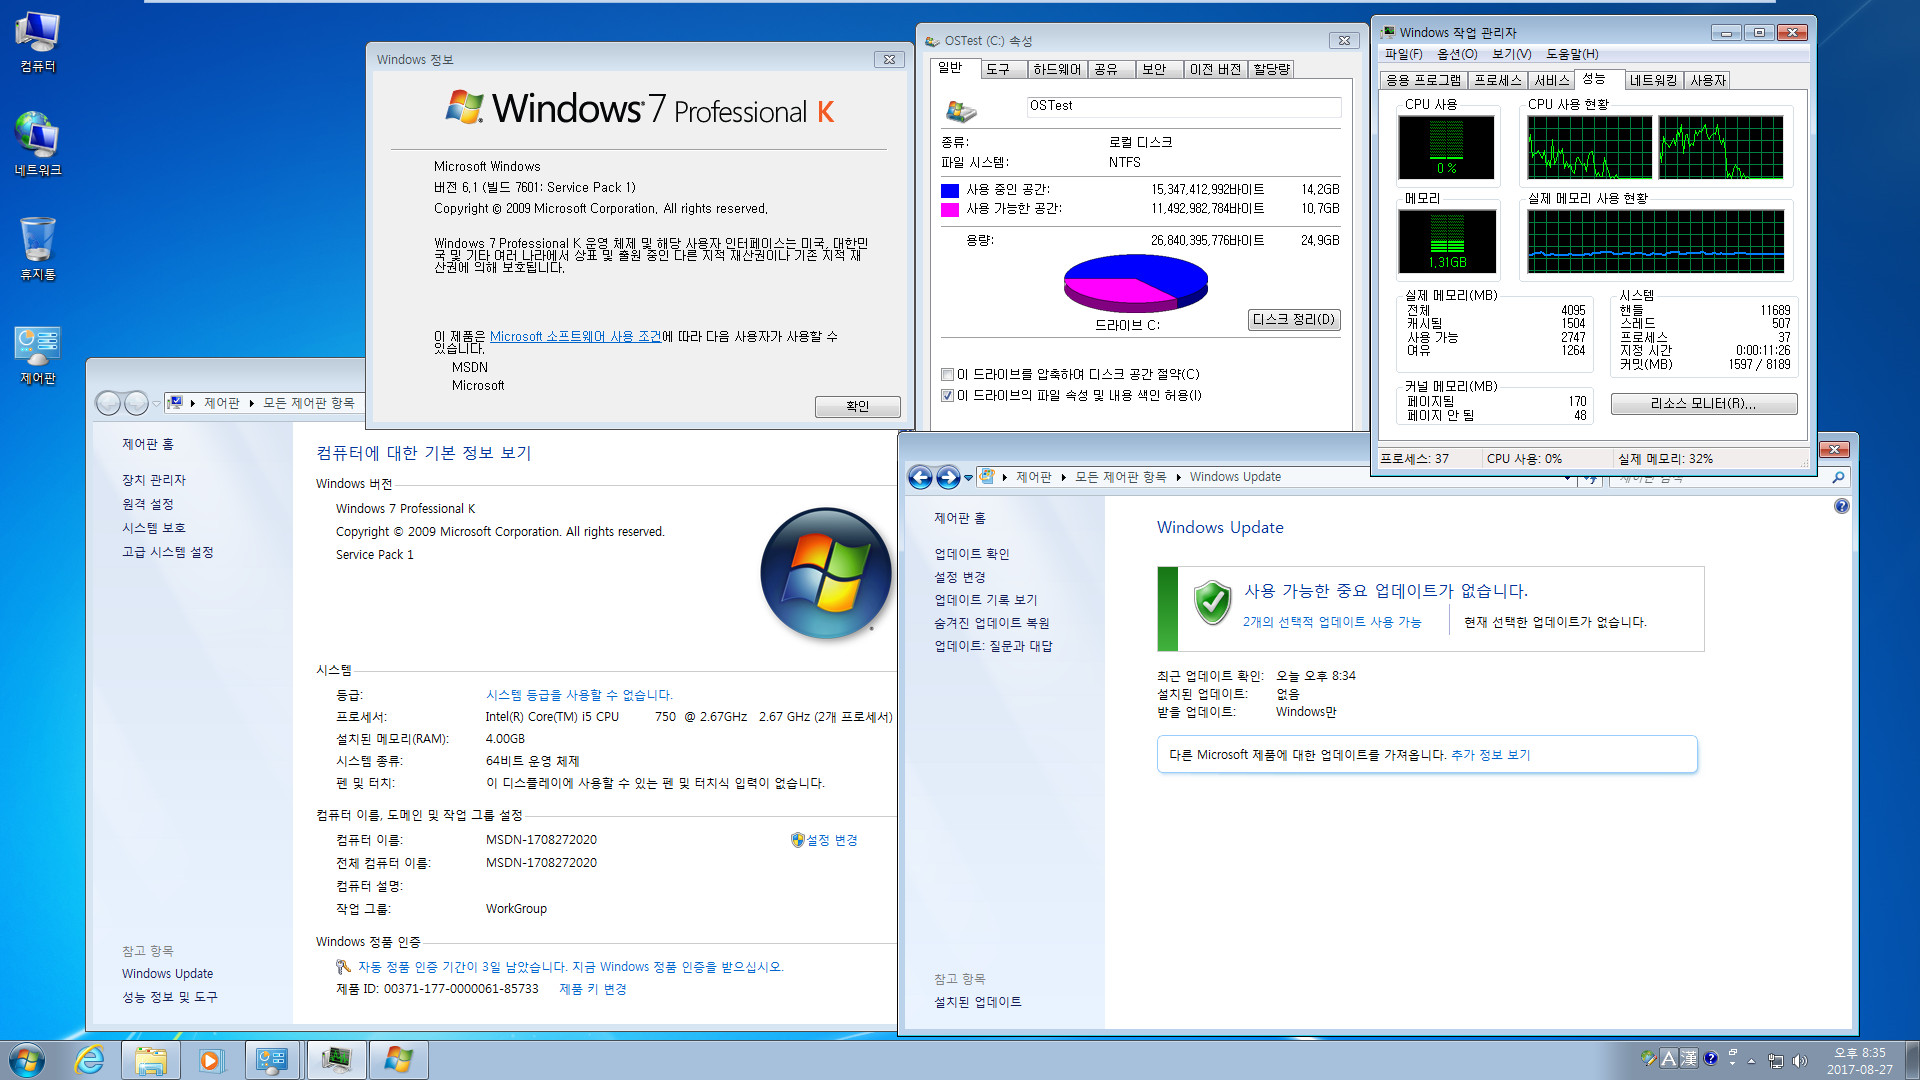
Task: Open Hardware tab in OSTest properties
Action: click(1057, 69)
